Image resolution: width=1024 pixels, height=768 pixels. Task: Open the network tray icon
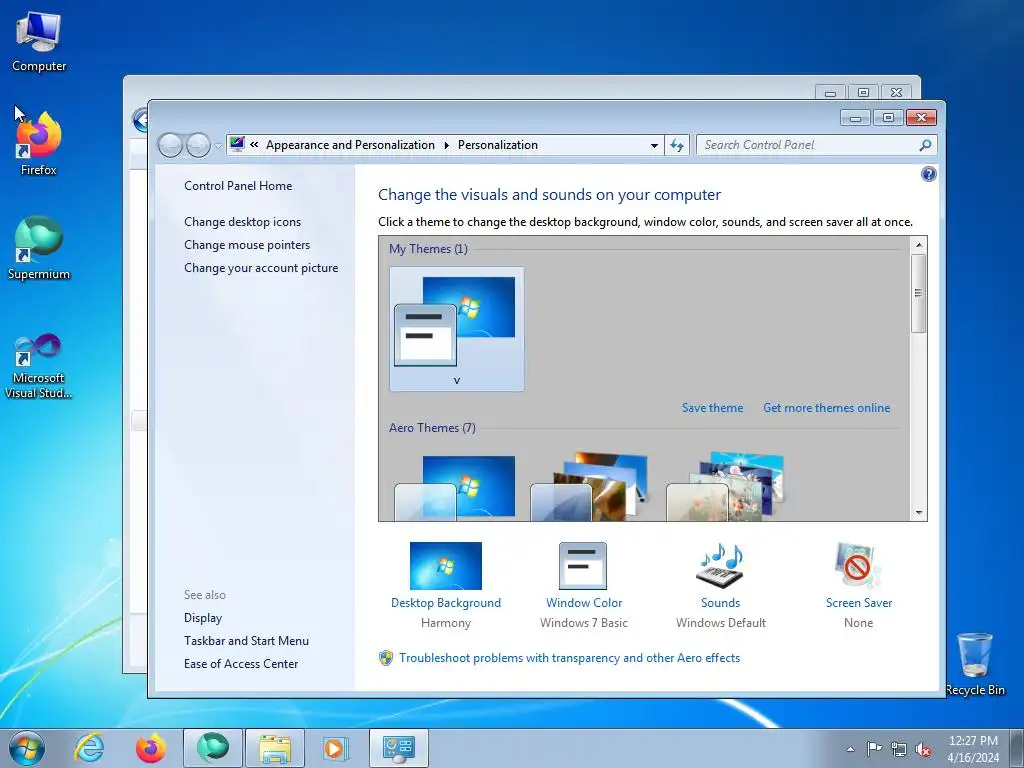click(899, 749)
